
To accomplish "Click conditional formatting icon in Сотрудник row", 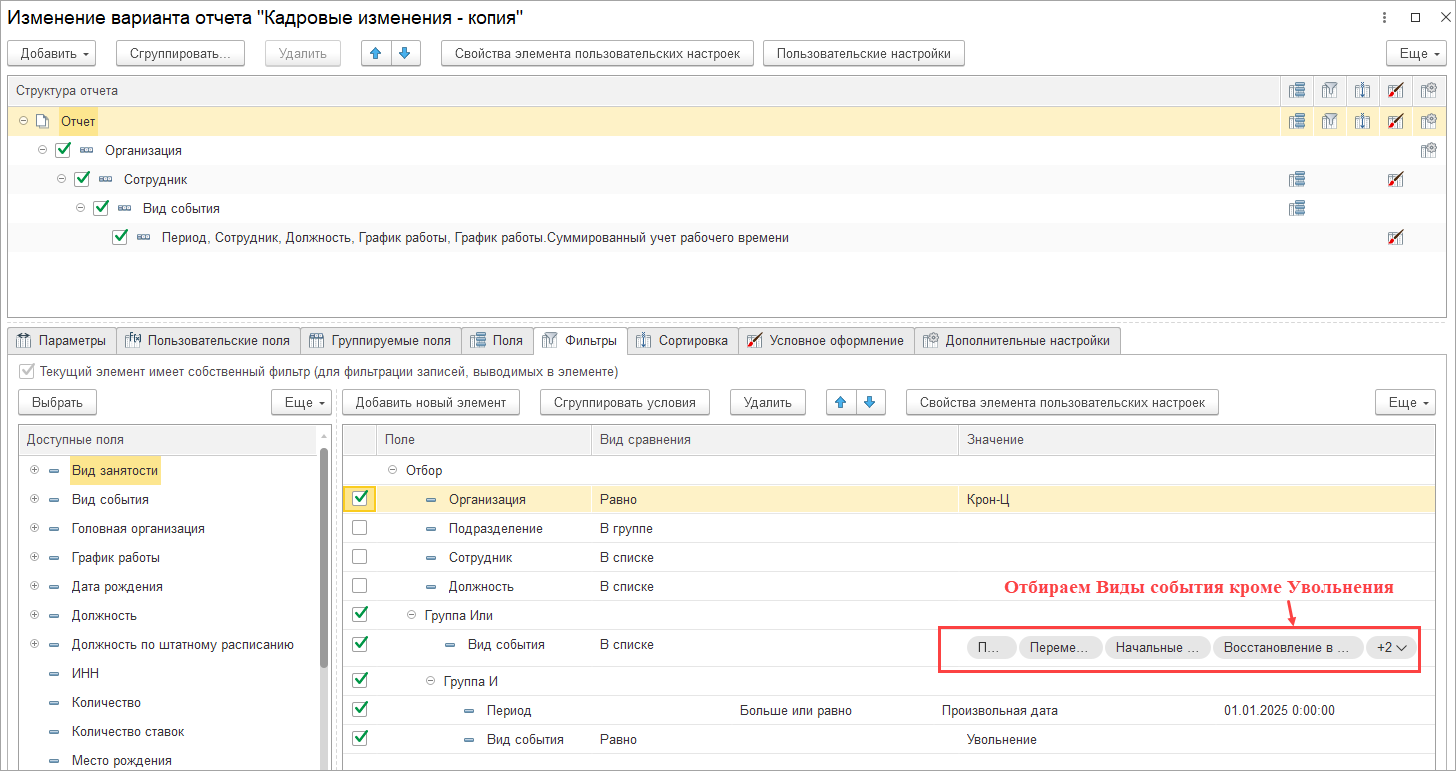I will click(1395, 180).
